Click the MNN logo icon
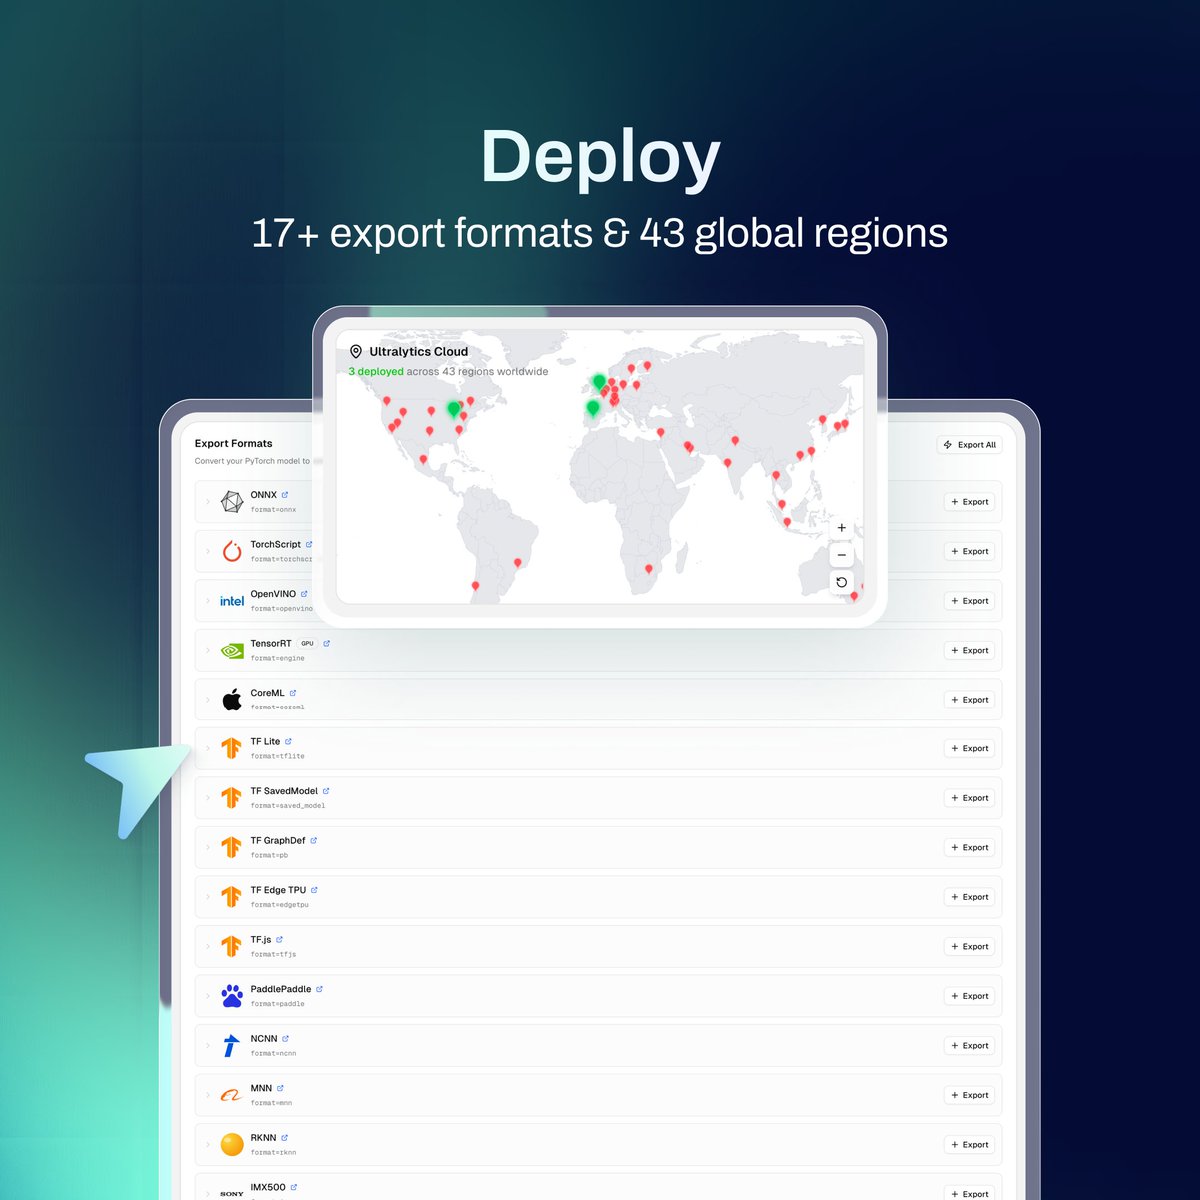The height and width of the screenshot is (1200, 1200). (232, 1095)
